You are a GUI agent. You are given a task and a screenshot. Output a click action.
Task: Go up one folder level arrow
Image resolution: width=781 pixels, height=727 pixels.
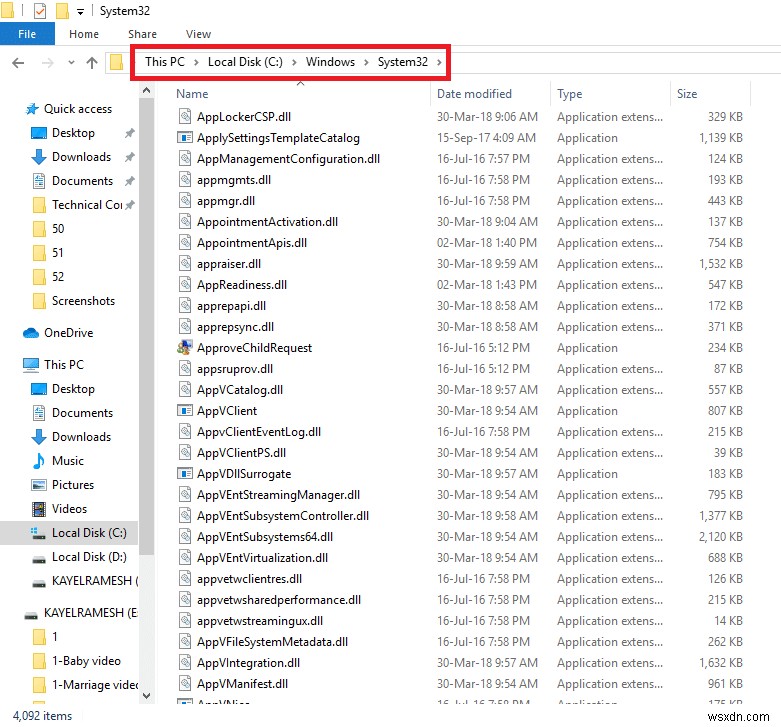[x=92, y=63]
